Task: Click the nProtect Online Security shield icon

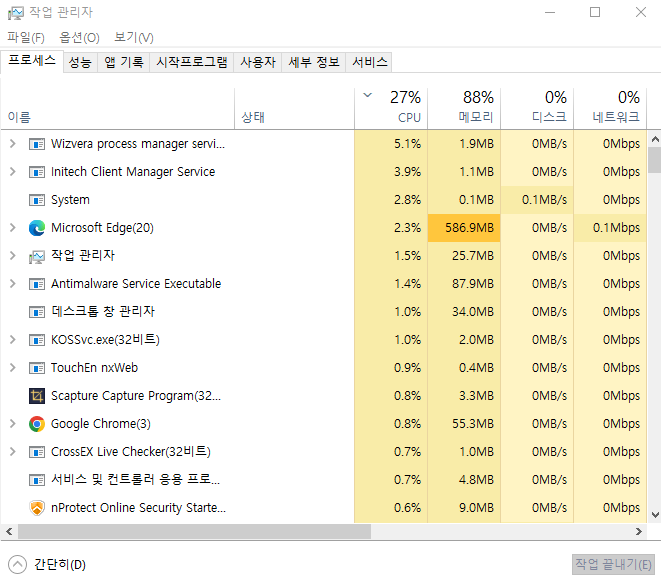Action: (x=37, y=508)
